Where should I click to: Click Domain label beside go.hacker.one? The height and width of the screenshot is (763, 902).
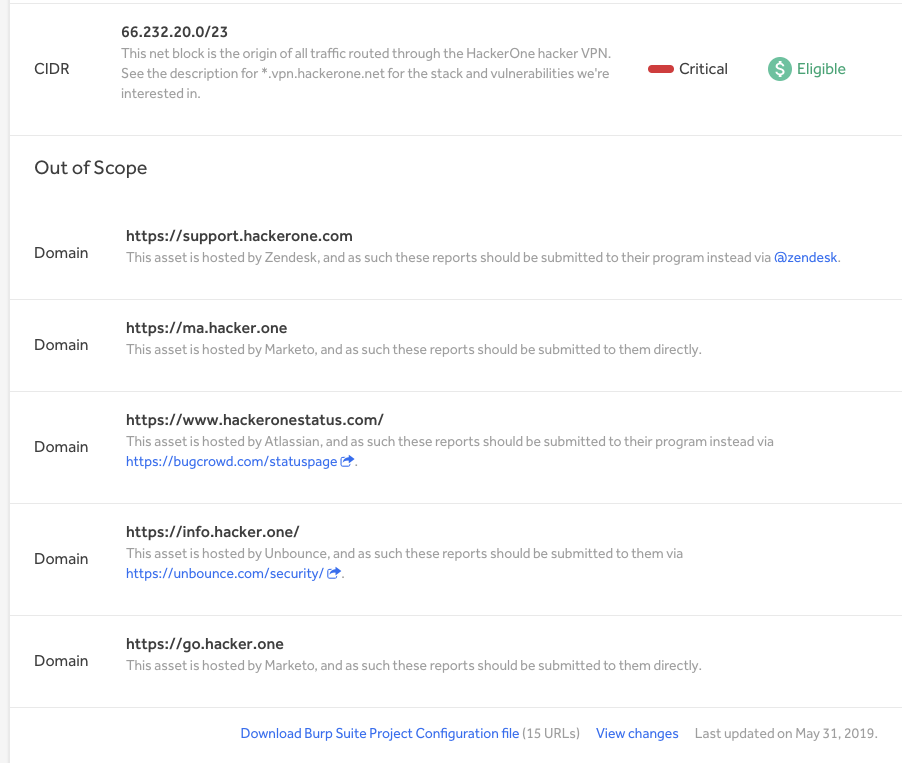(x=61, y=661)
